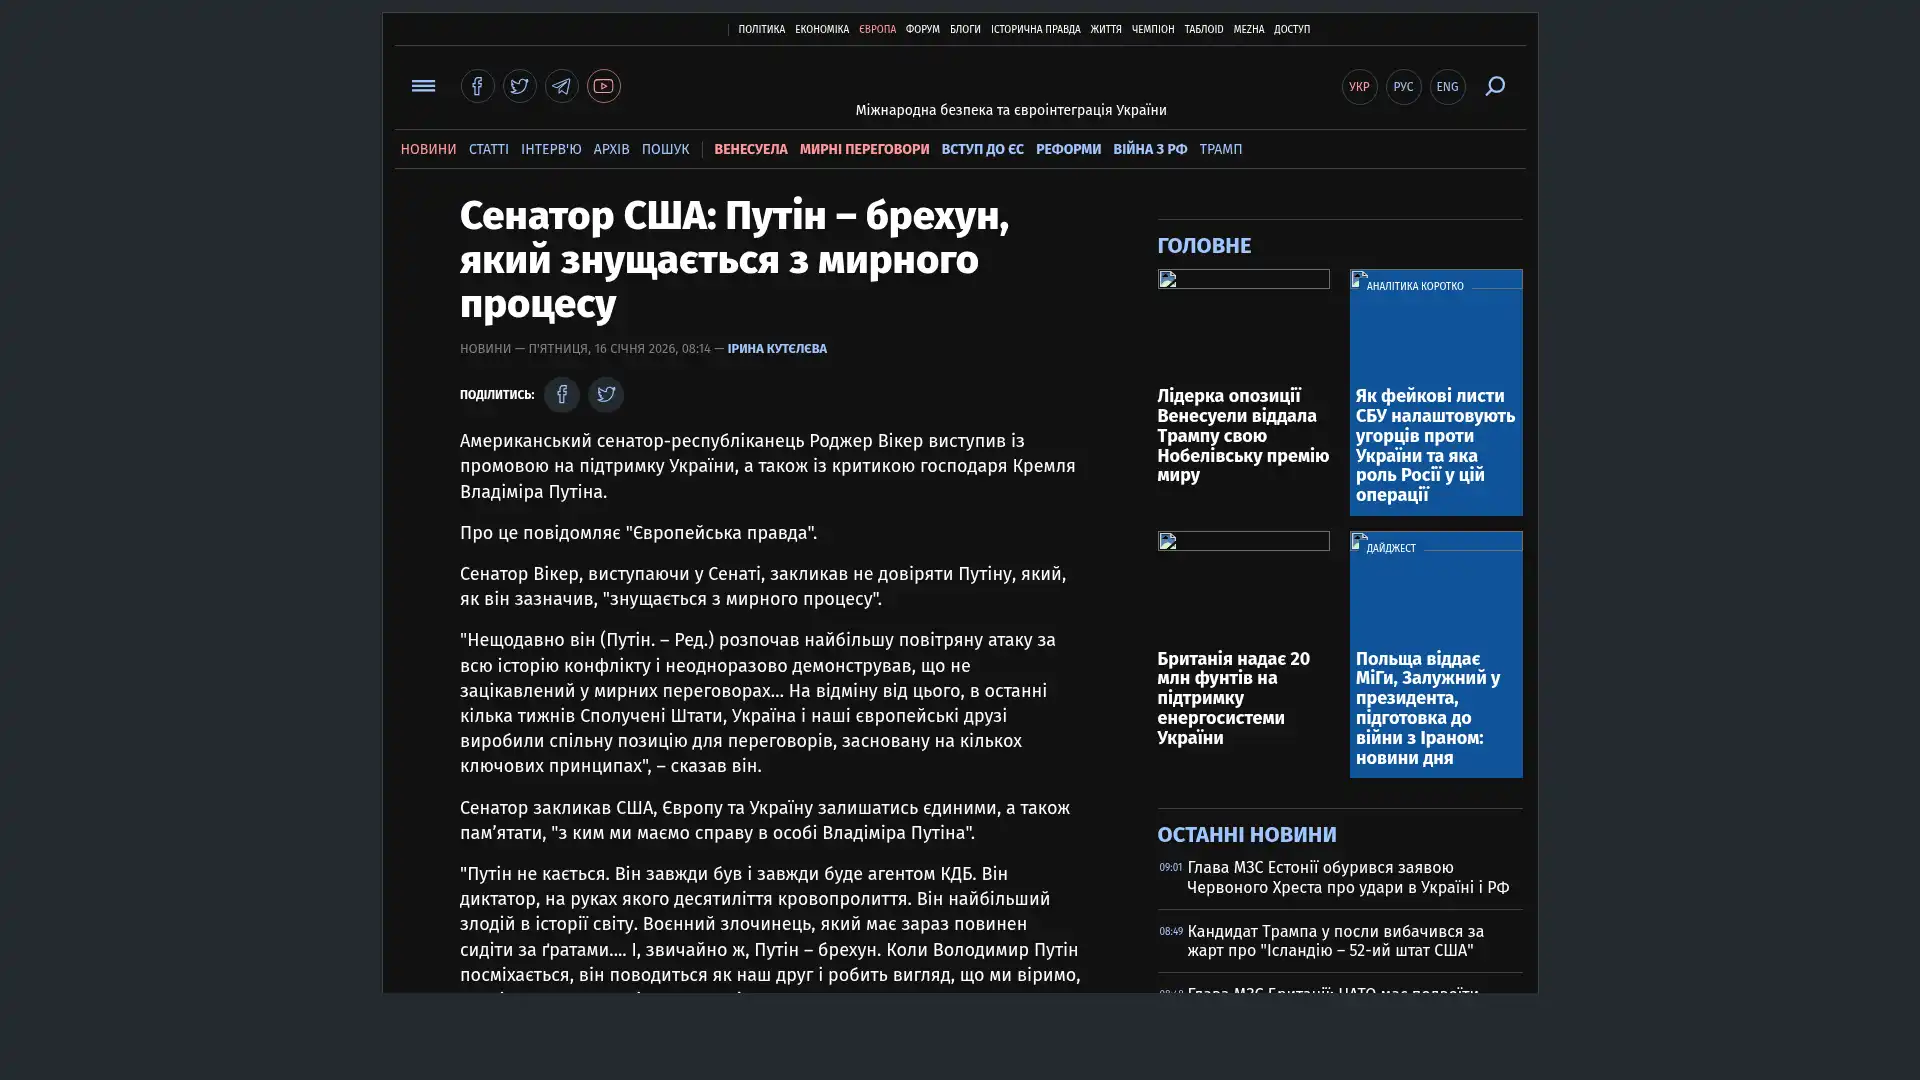
Task: Click author name Ірина Кутєлєва
Action: [776, 349]
